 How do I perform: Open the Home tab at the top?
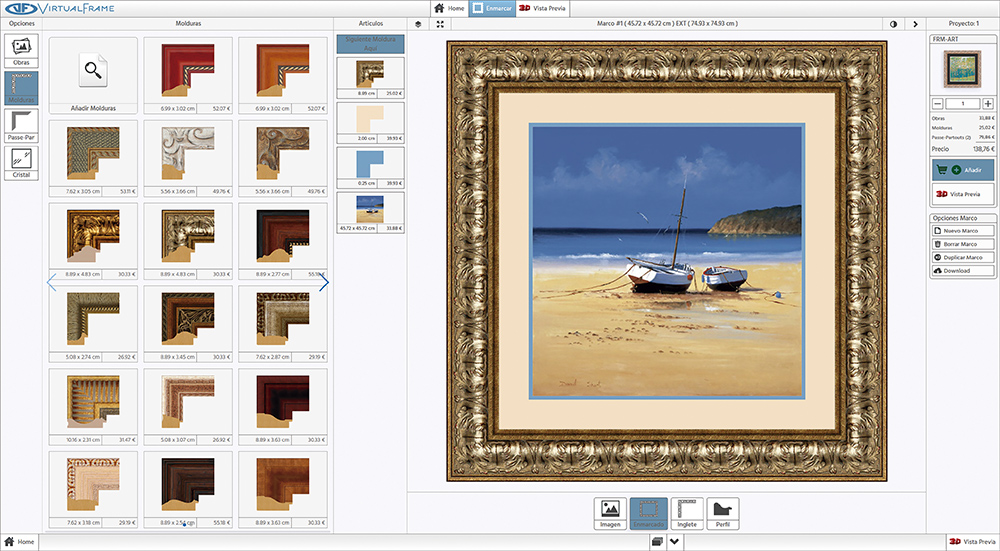coord(450,8)
